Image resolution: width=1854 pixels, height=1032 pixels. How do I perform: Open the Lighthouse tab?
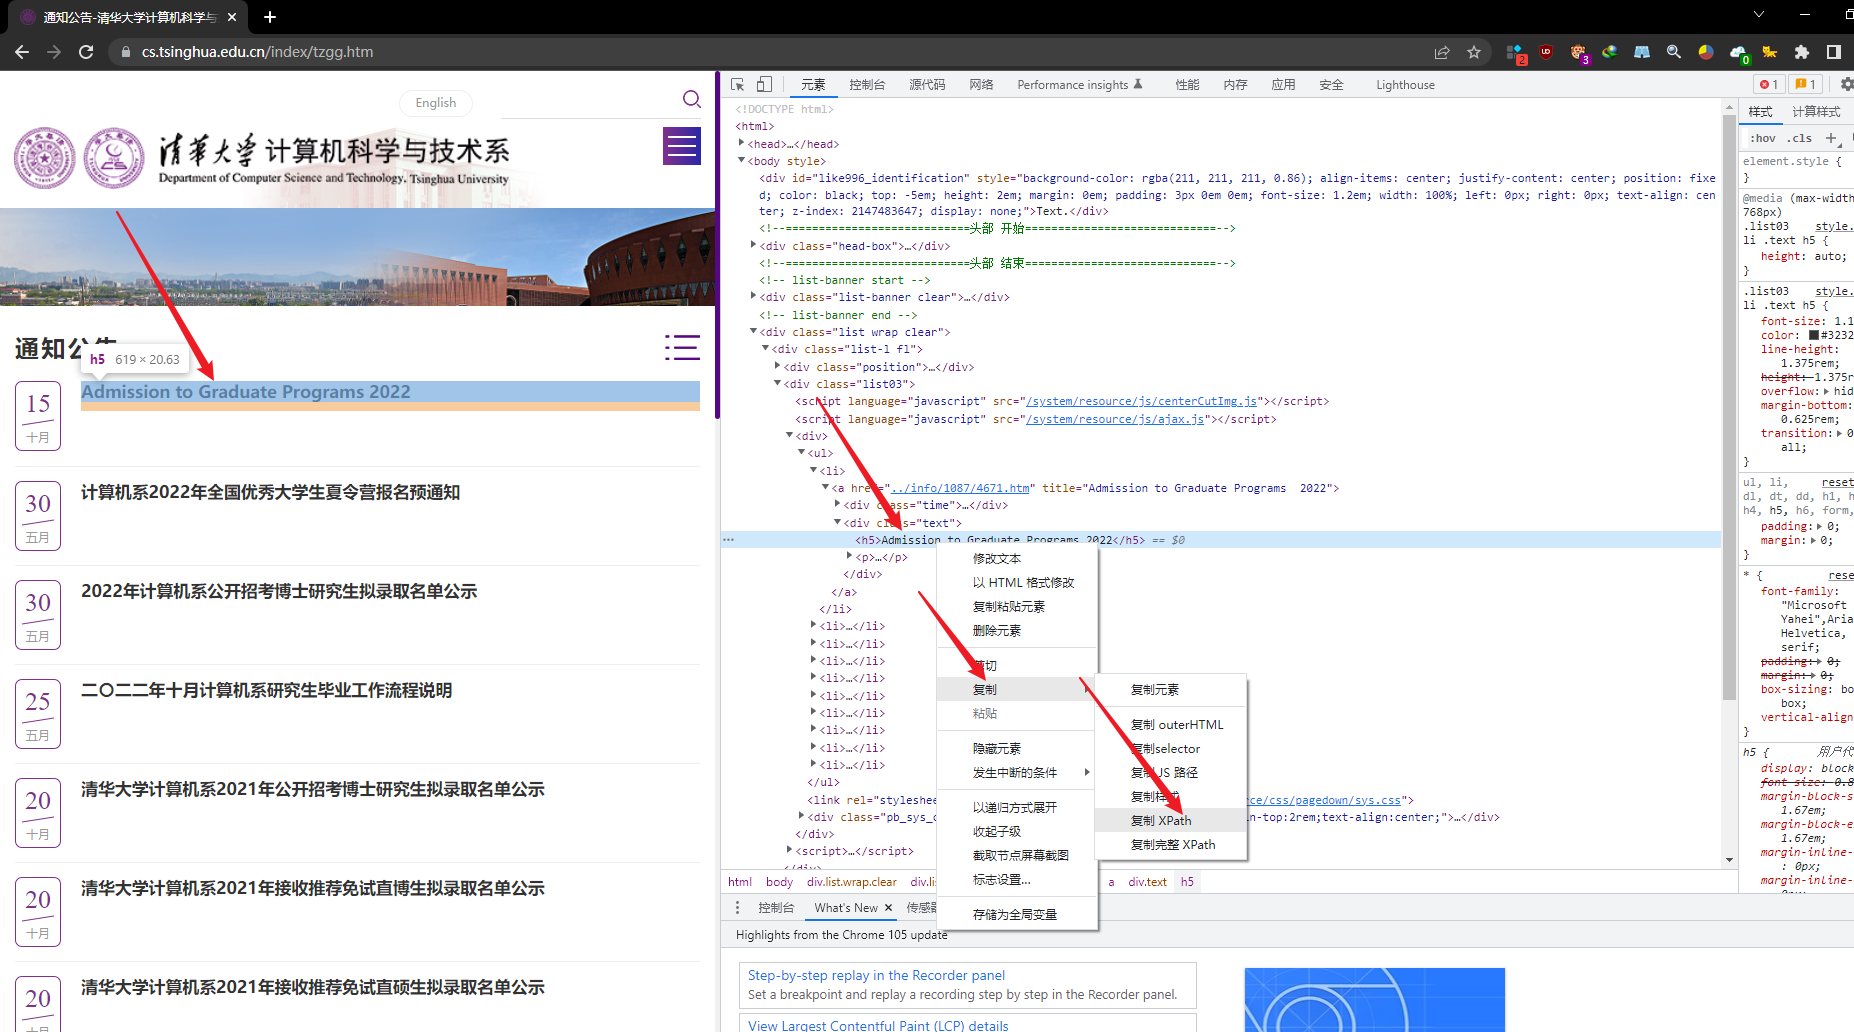click(x=1405, y=85)
